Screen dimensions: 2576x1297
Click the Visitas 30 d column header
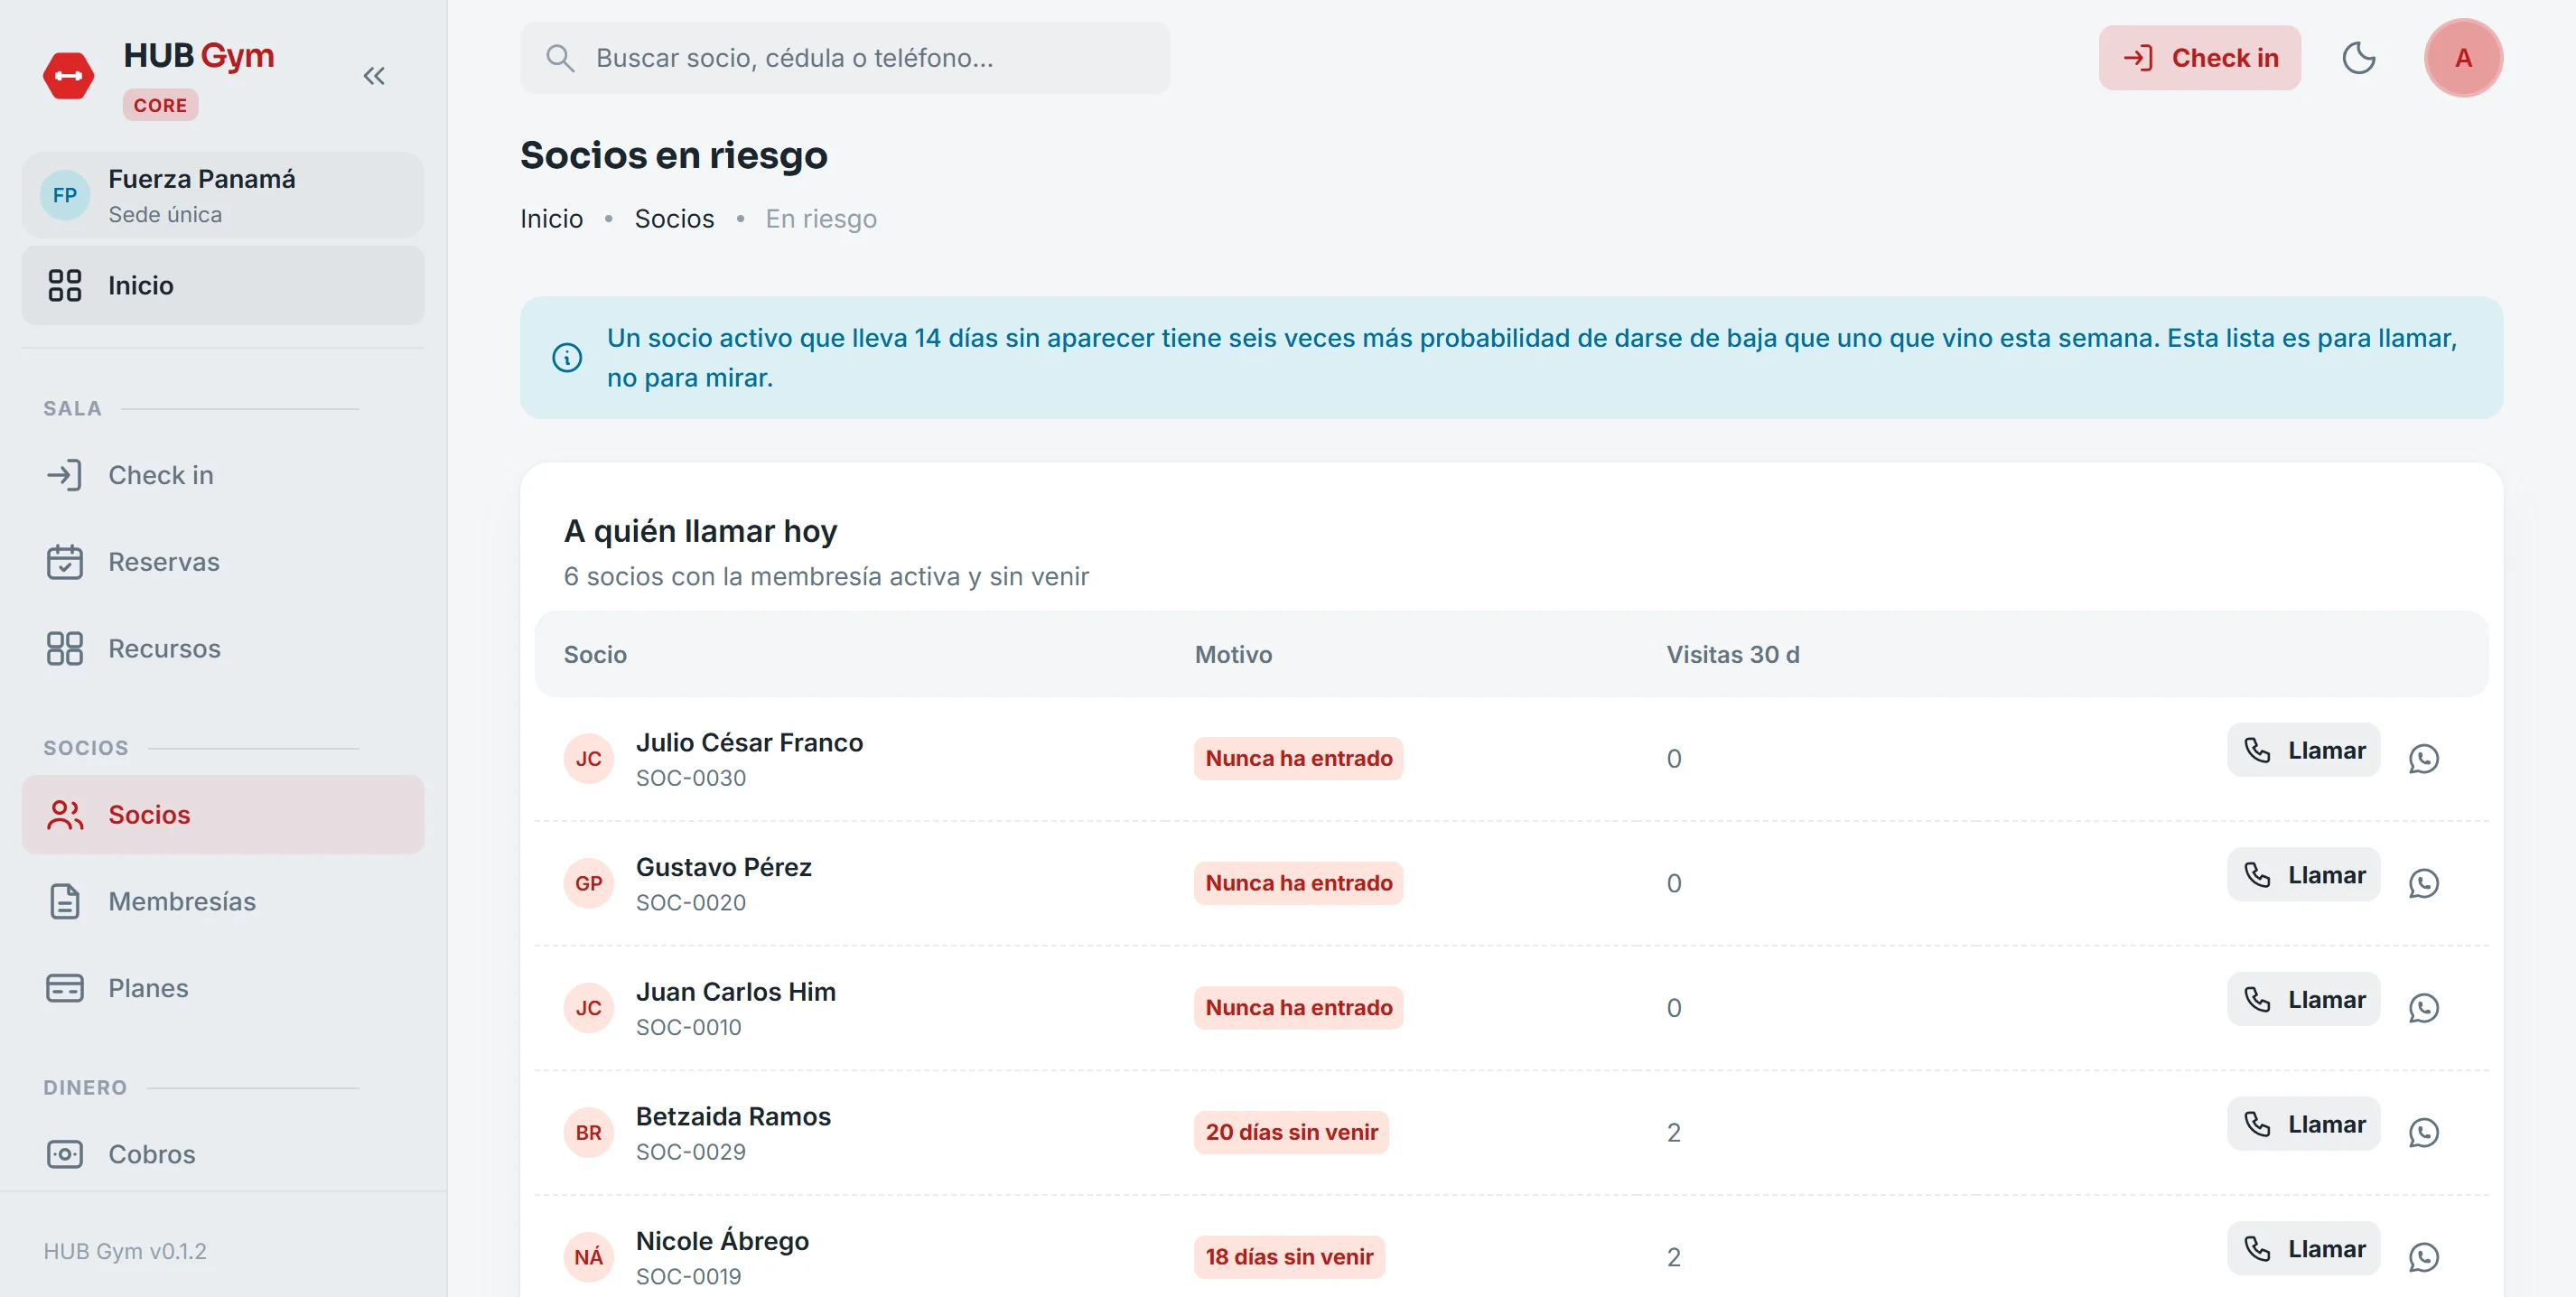(x=1732, y=655)
